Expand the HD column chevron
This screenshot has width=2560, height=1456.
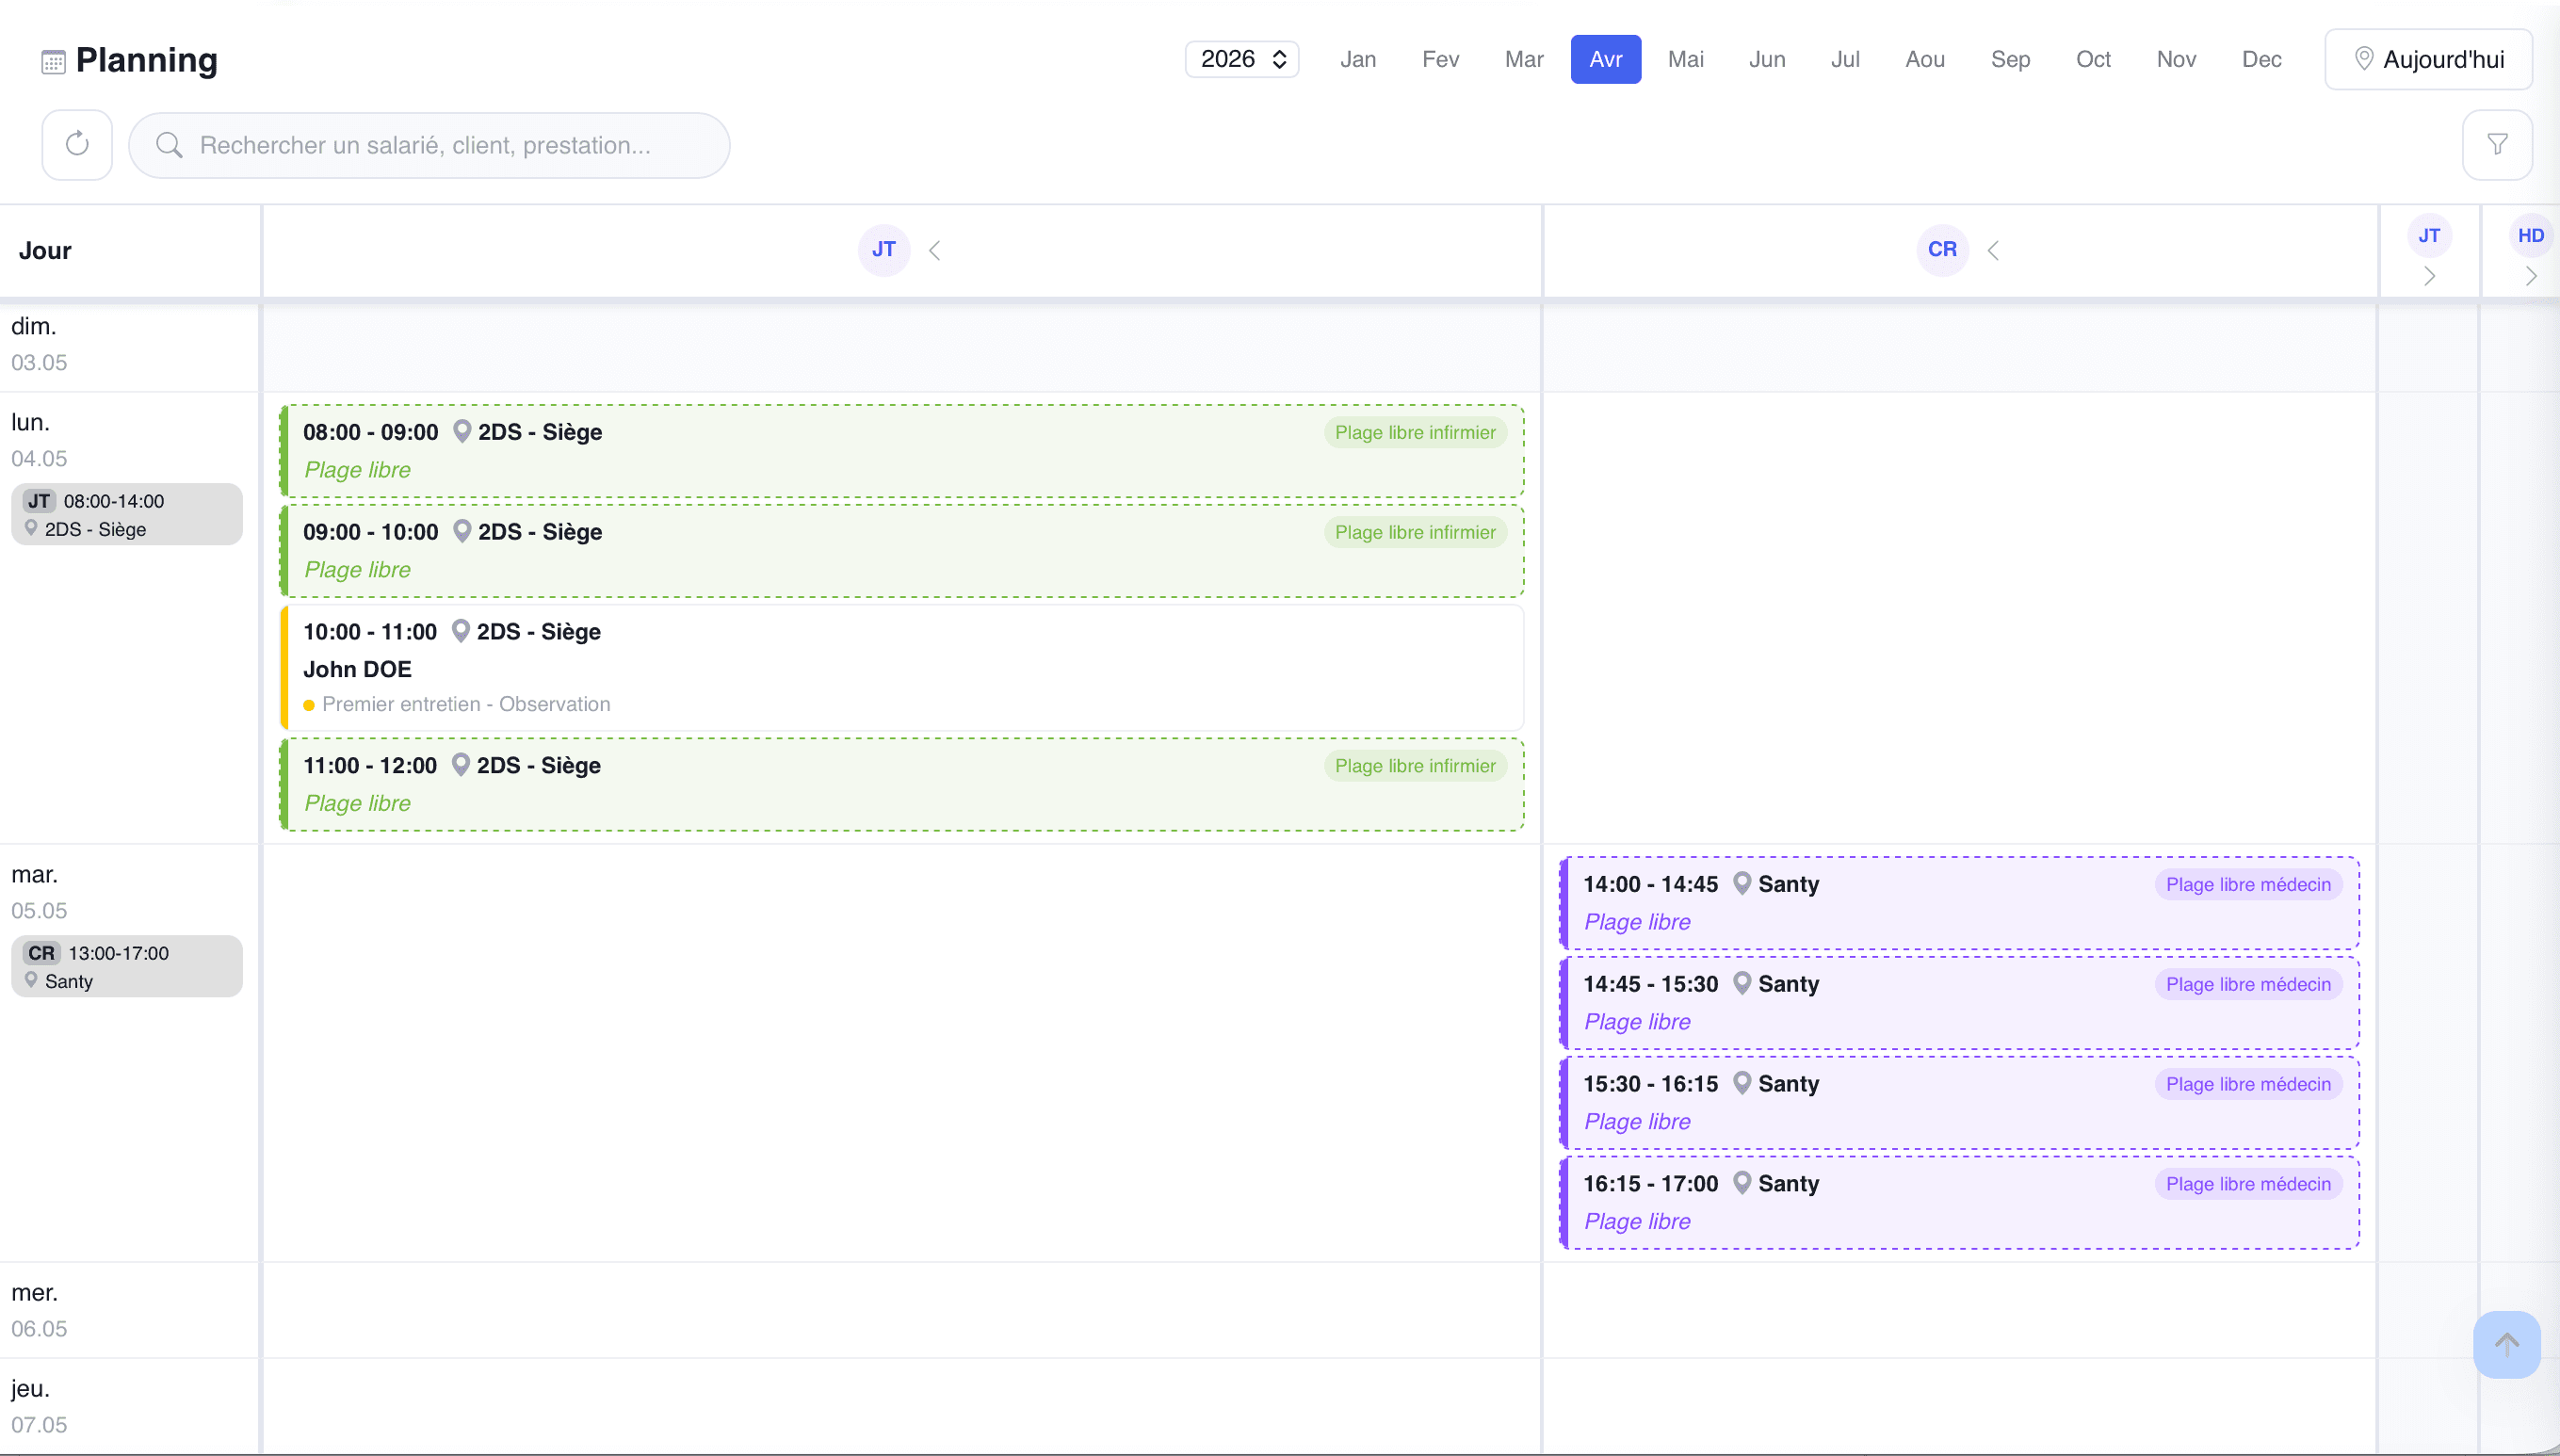(x=2530, y=277)
